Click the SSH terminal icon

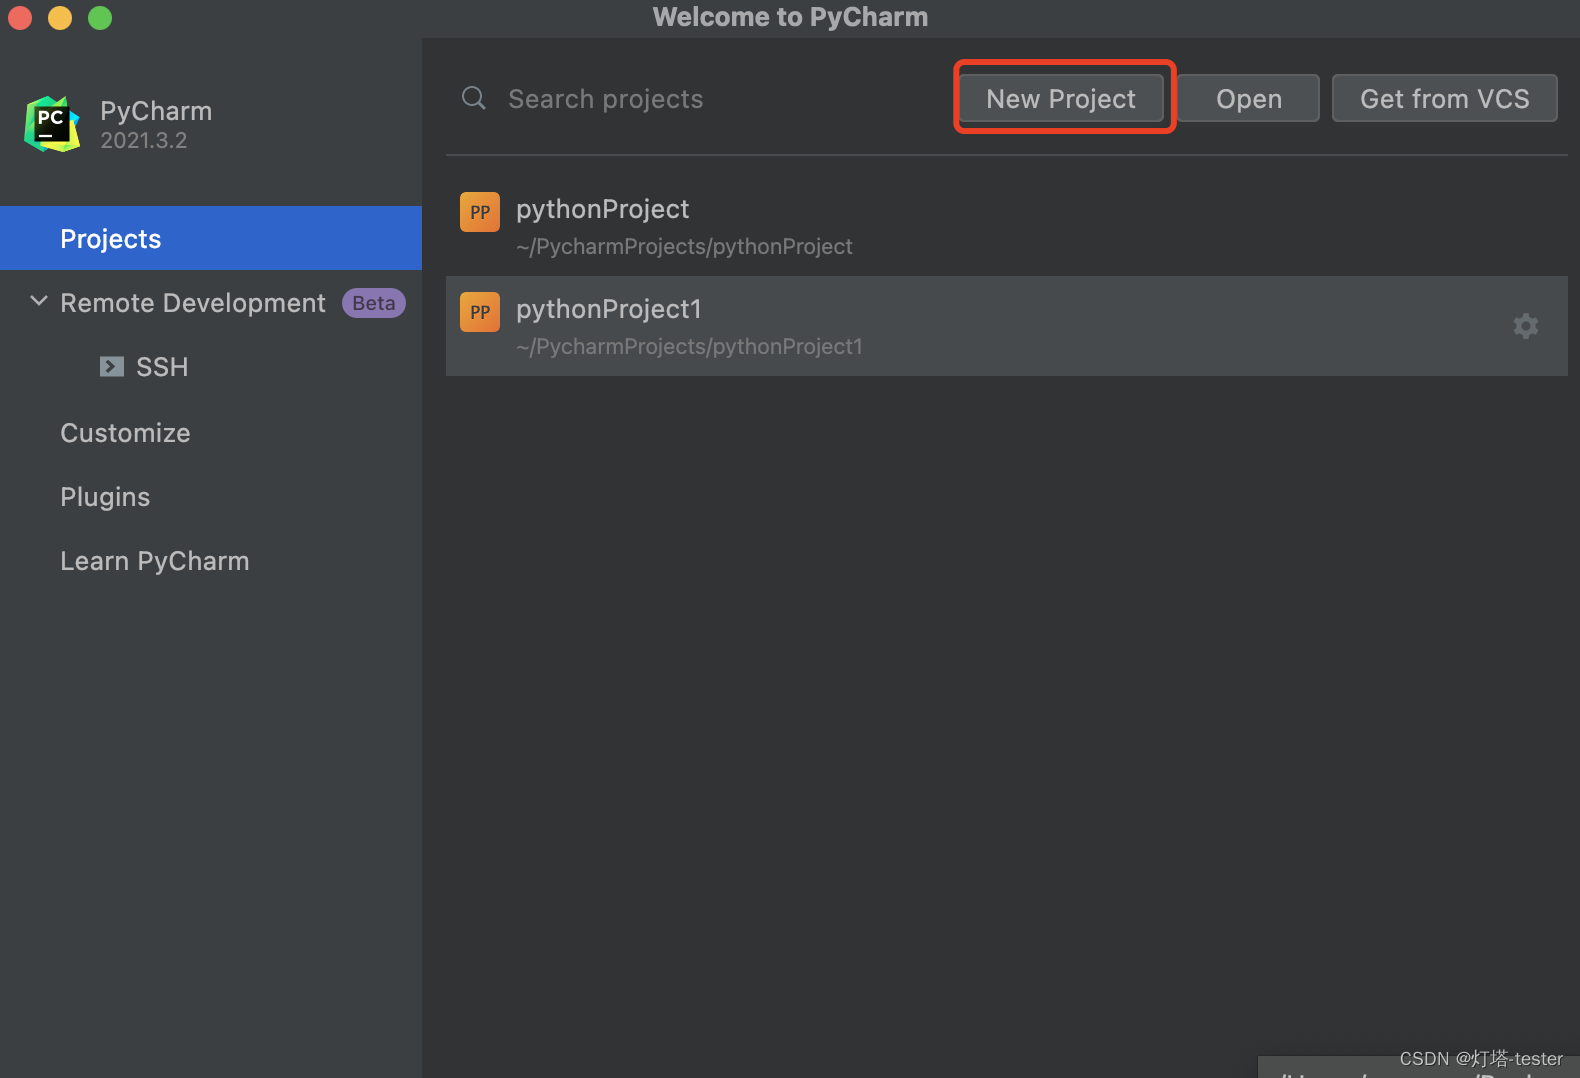point(112,367)
